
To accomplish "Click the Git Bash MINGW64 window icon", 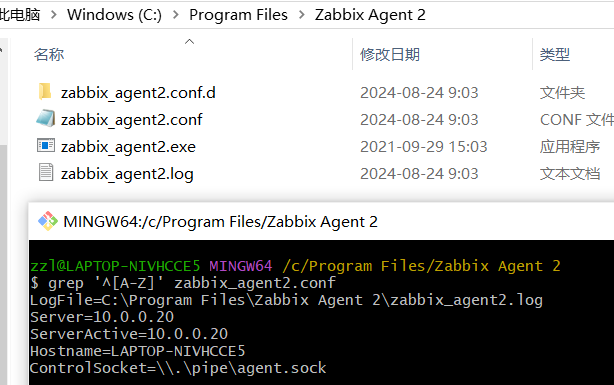I will (47, 221).
